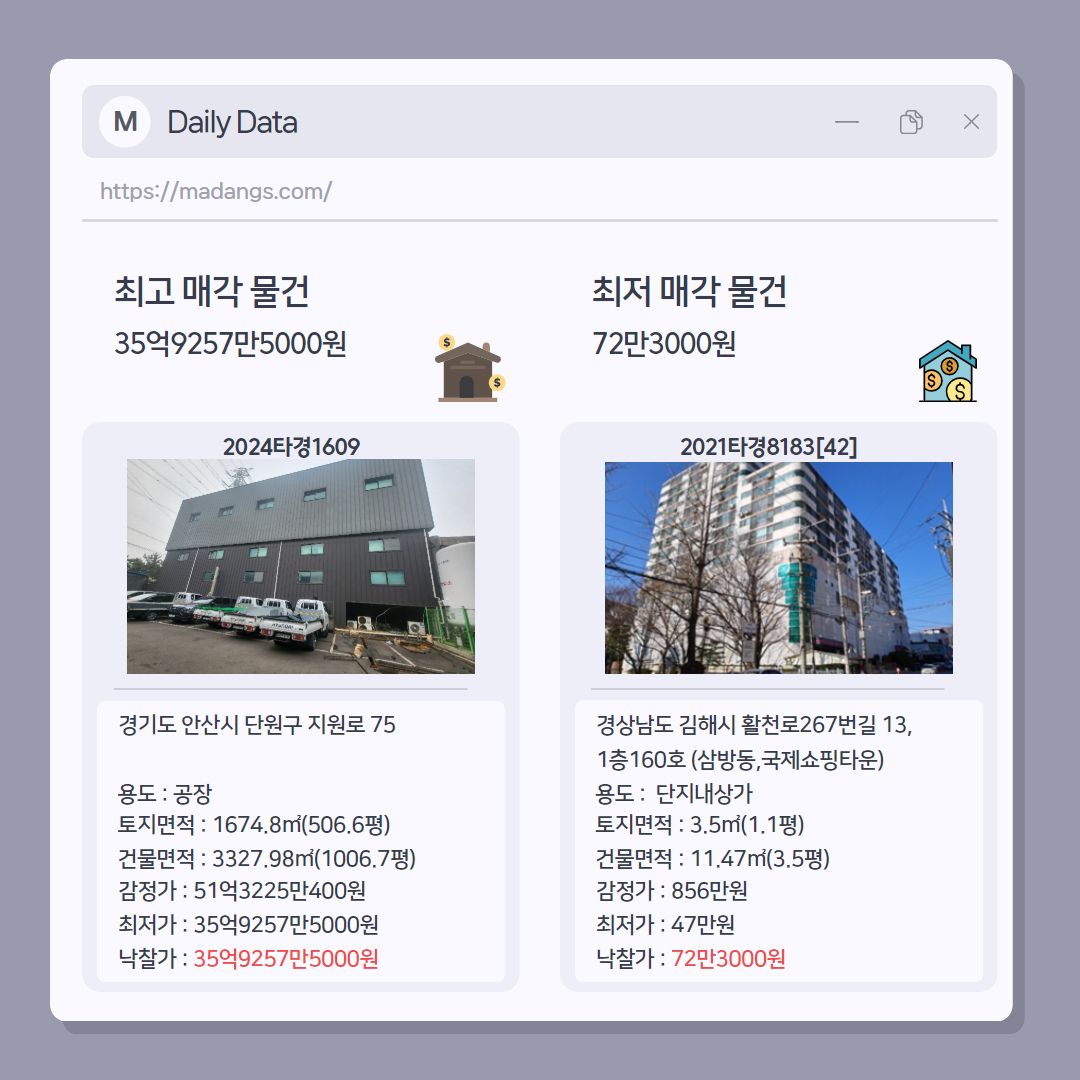Click the 최저 매각 물건 heading
The image size is (1080, 1080).
(x=689, y=291)
